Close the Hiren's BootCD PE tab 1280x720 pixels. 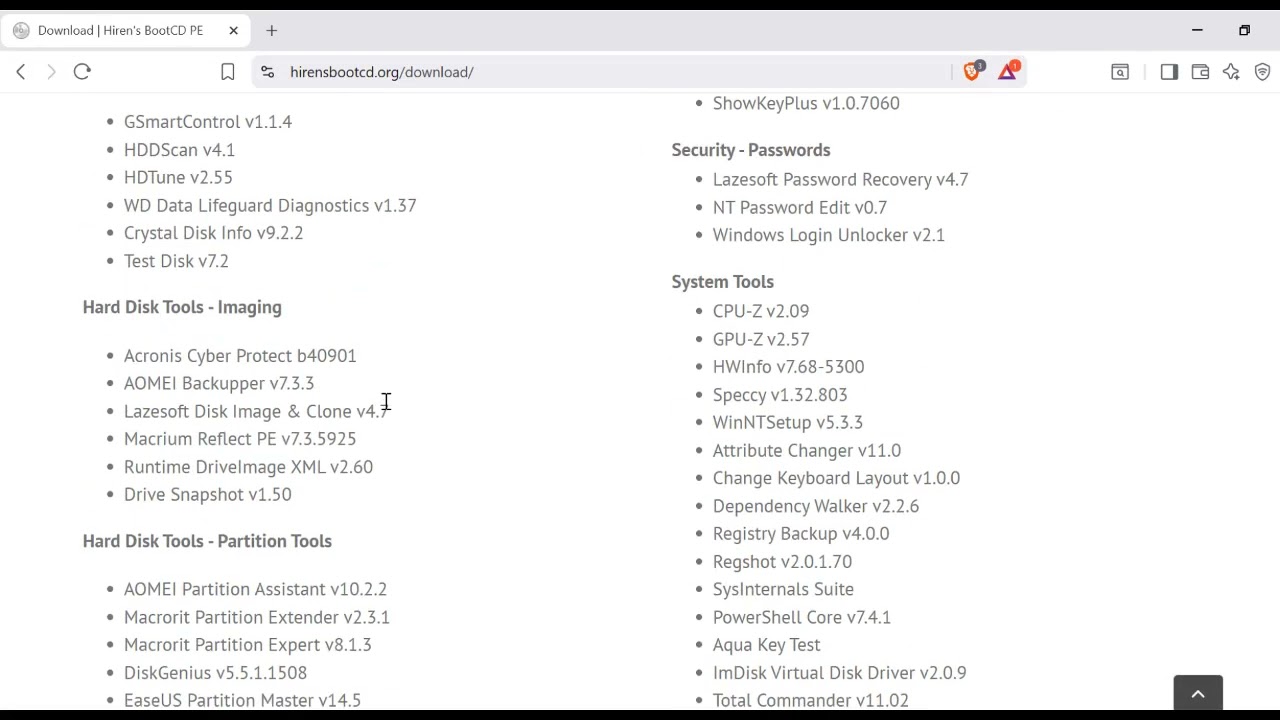click(x=233, y=30)
